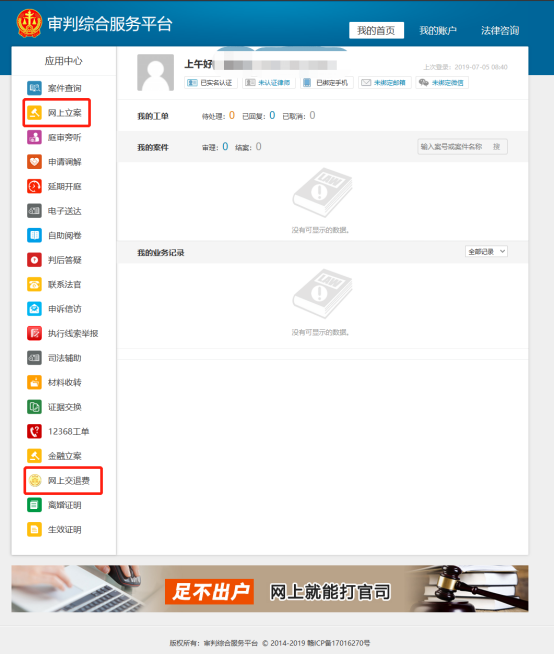The height and width of the screenshot is (655, 554).
Task: Click the 庭审旁听 label
Action: pos(65,137)
